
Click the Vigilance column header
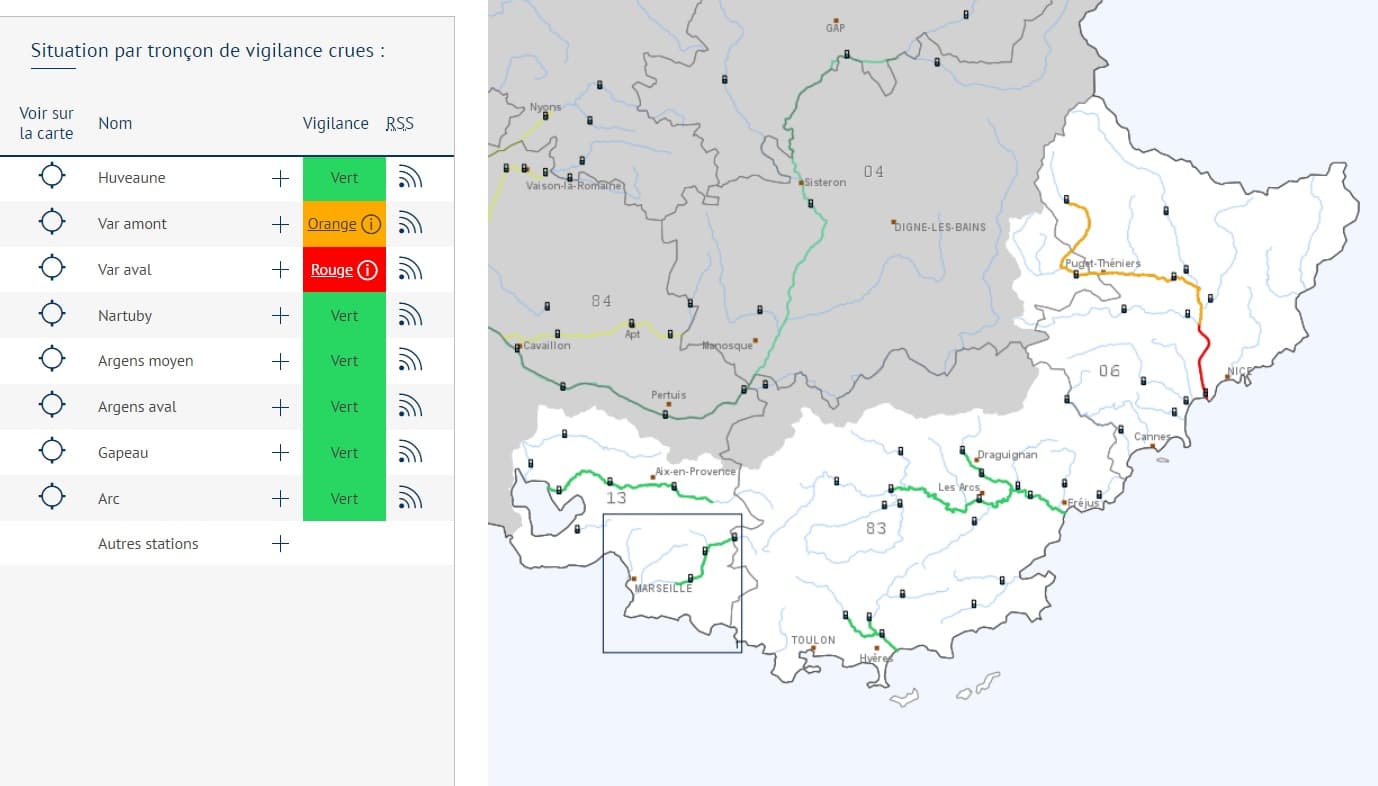click(336, 123)
